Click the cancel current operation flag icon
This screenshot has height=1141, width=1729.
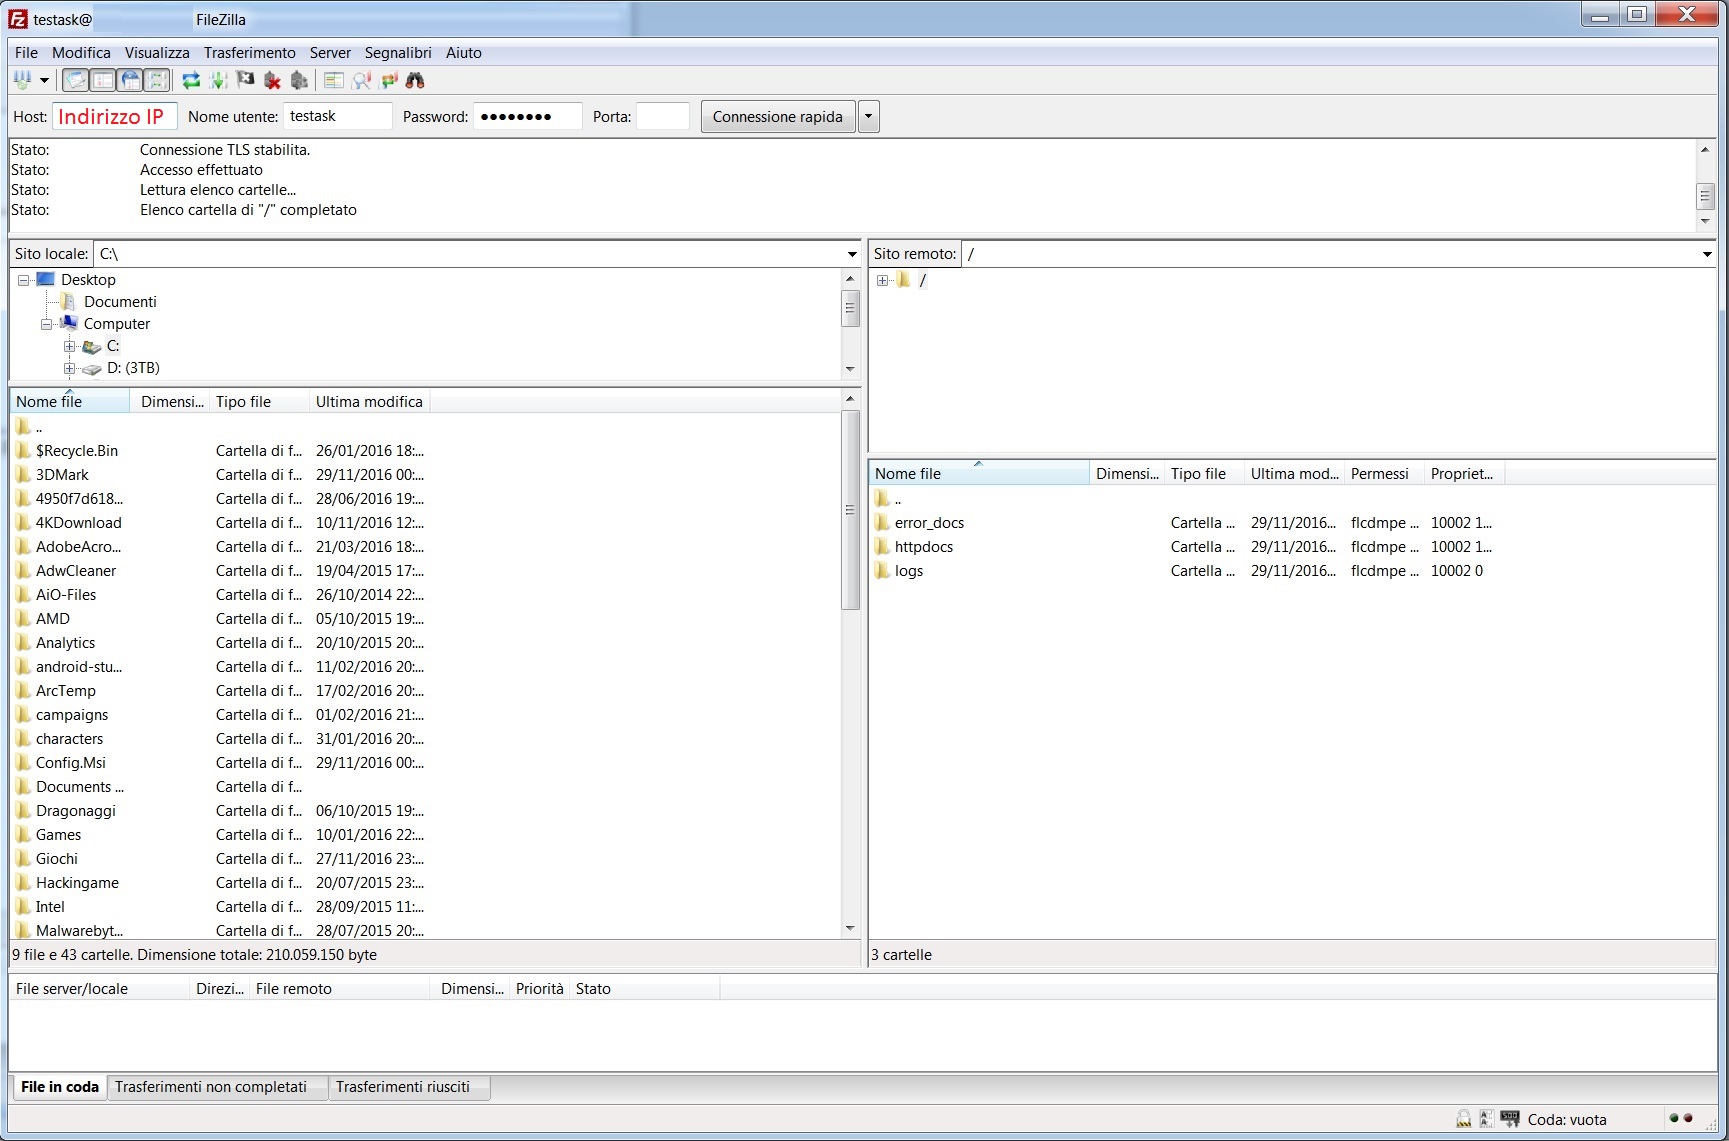point(245,80)
